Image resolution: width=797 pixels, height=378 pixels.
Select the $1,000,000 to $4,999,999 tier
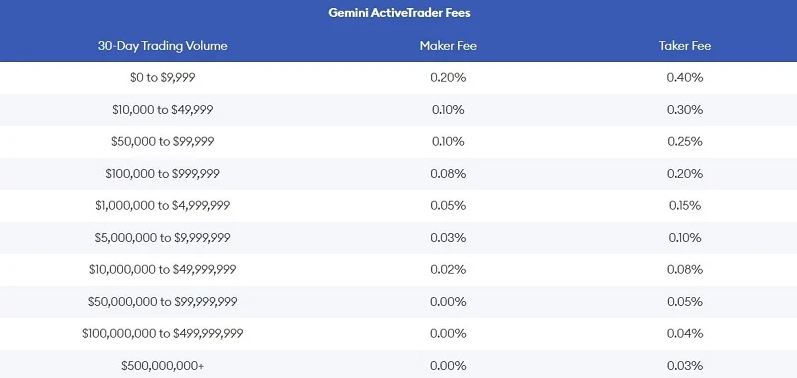163,206
